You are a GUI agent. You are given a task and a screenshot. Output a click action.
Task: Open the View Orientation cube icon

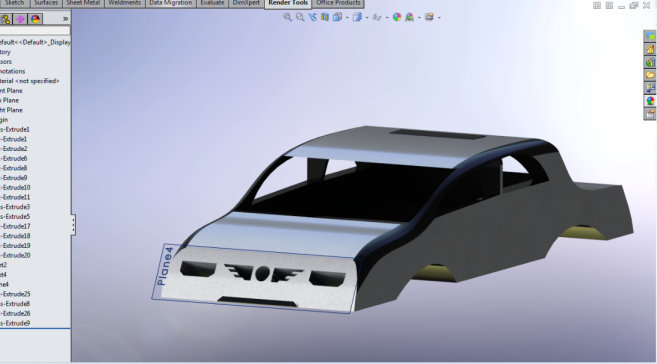click(337, 17)
